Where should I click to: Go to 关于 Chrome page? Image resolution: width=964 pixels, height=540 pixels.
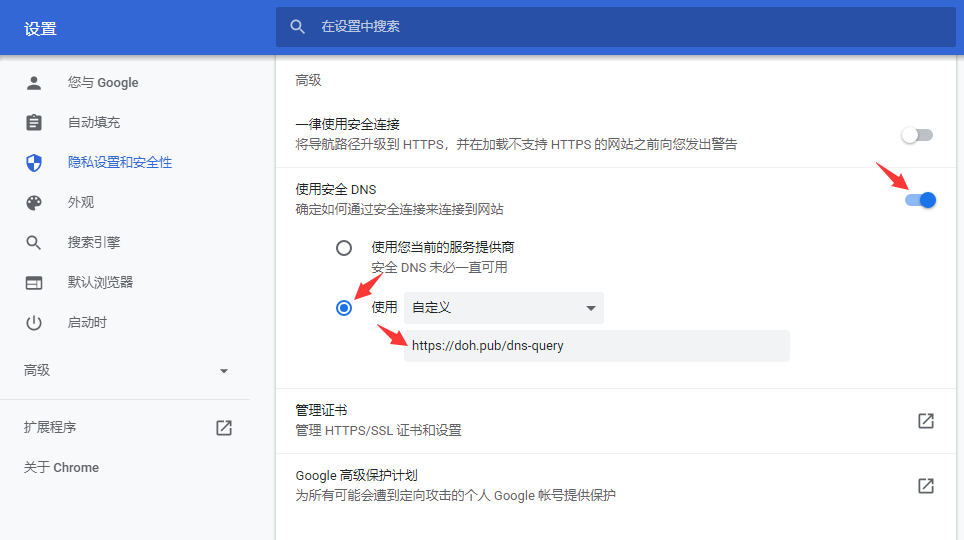62,468
